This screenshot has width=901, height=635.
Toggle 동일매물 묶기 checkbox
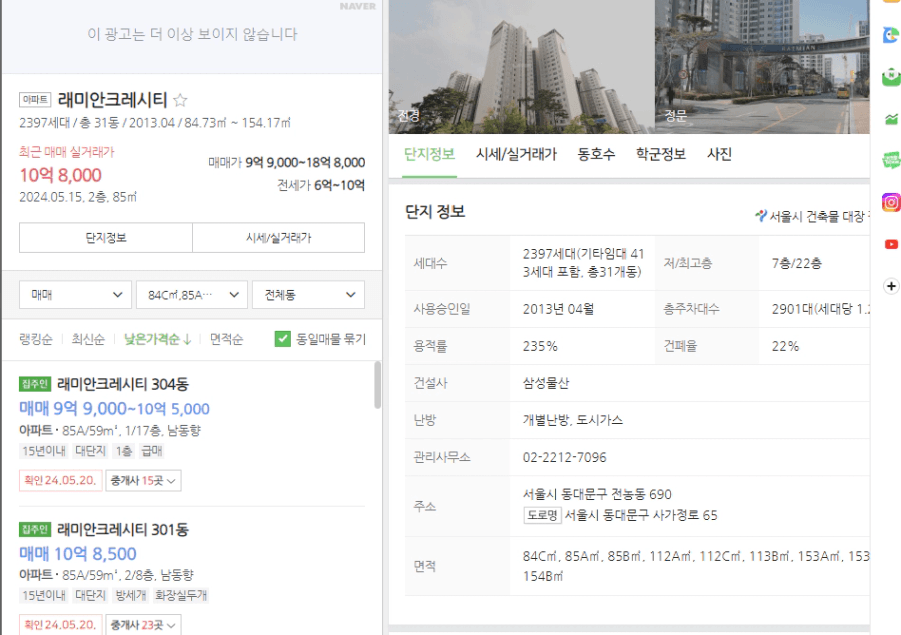point(283,339)
